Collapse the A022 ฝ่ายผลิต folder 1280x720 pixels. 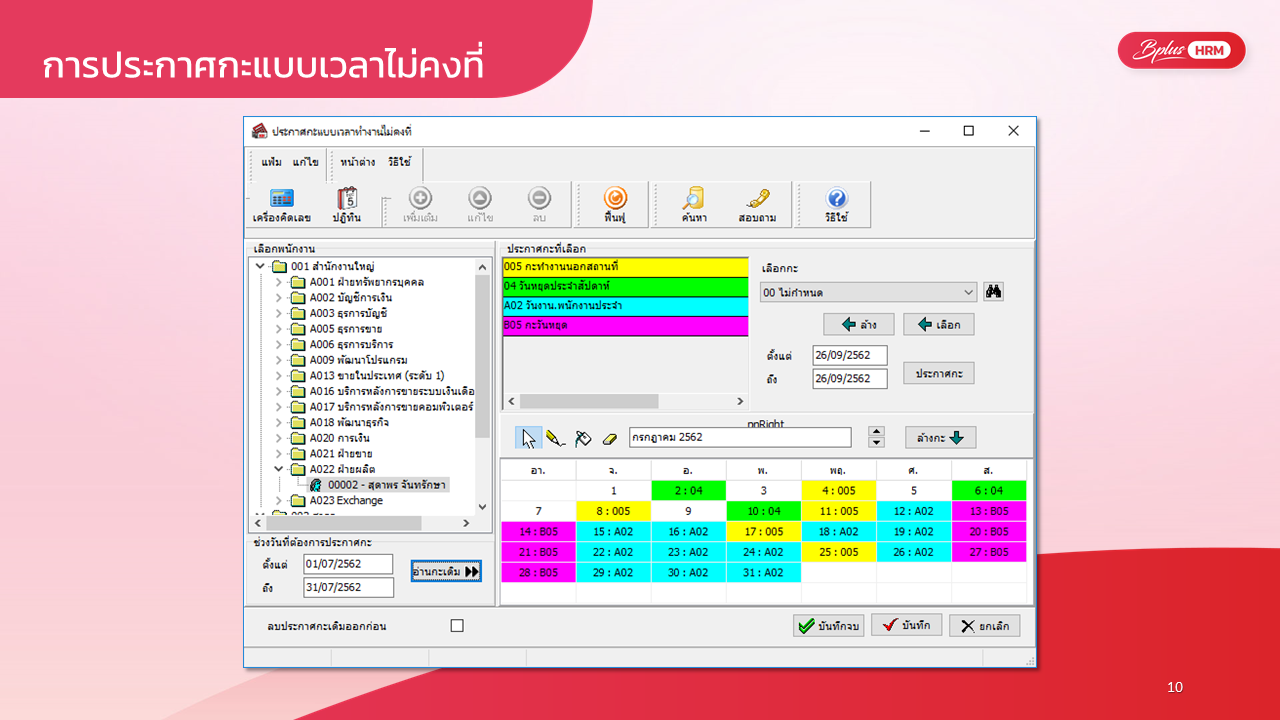point(279,469)
